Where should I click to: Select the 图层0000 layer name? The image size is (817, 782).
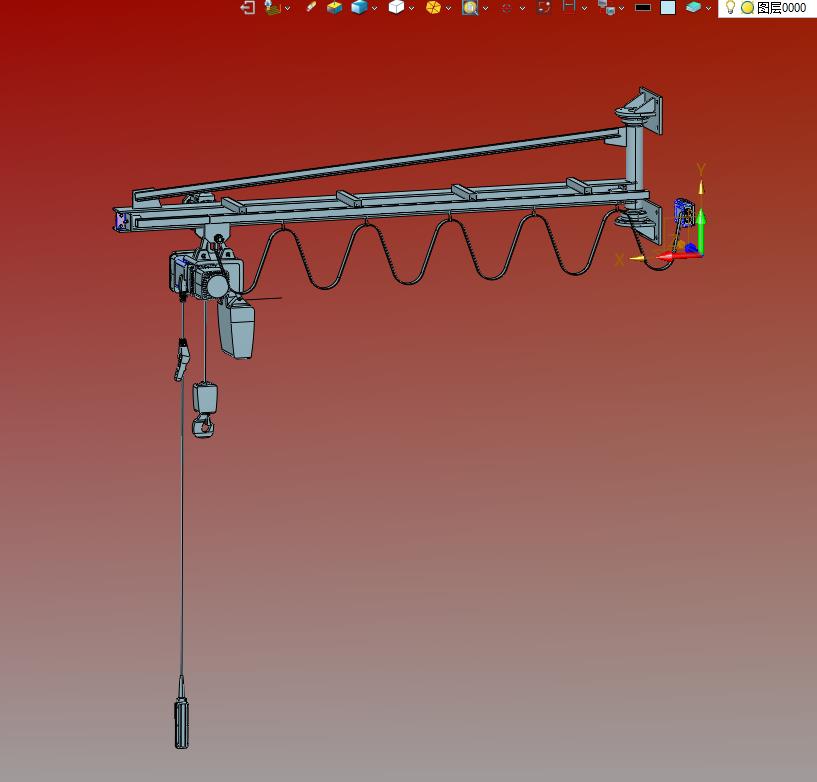(x=781, y=7)
